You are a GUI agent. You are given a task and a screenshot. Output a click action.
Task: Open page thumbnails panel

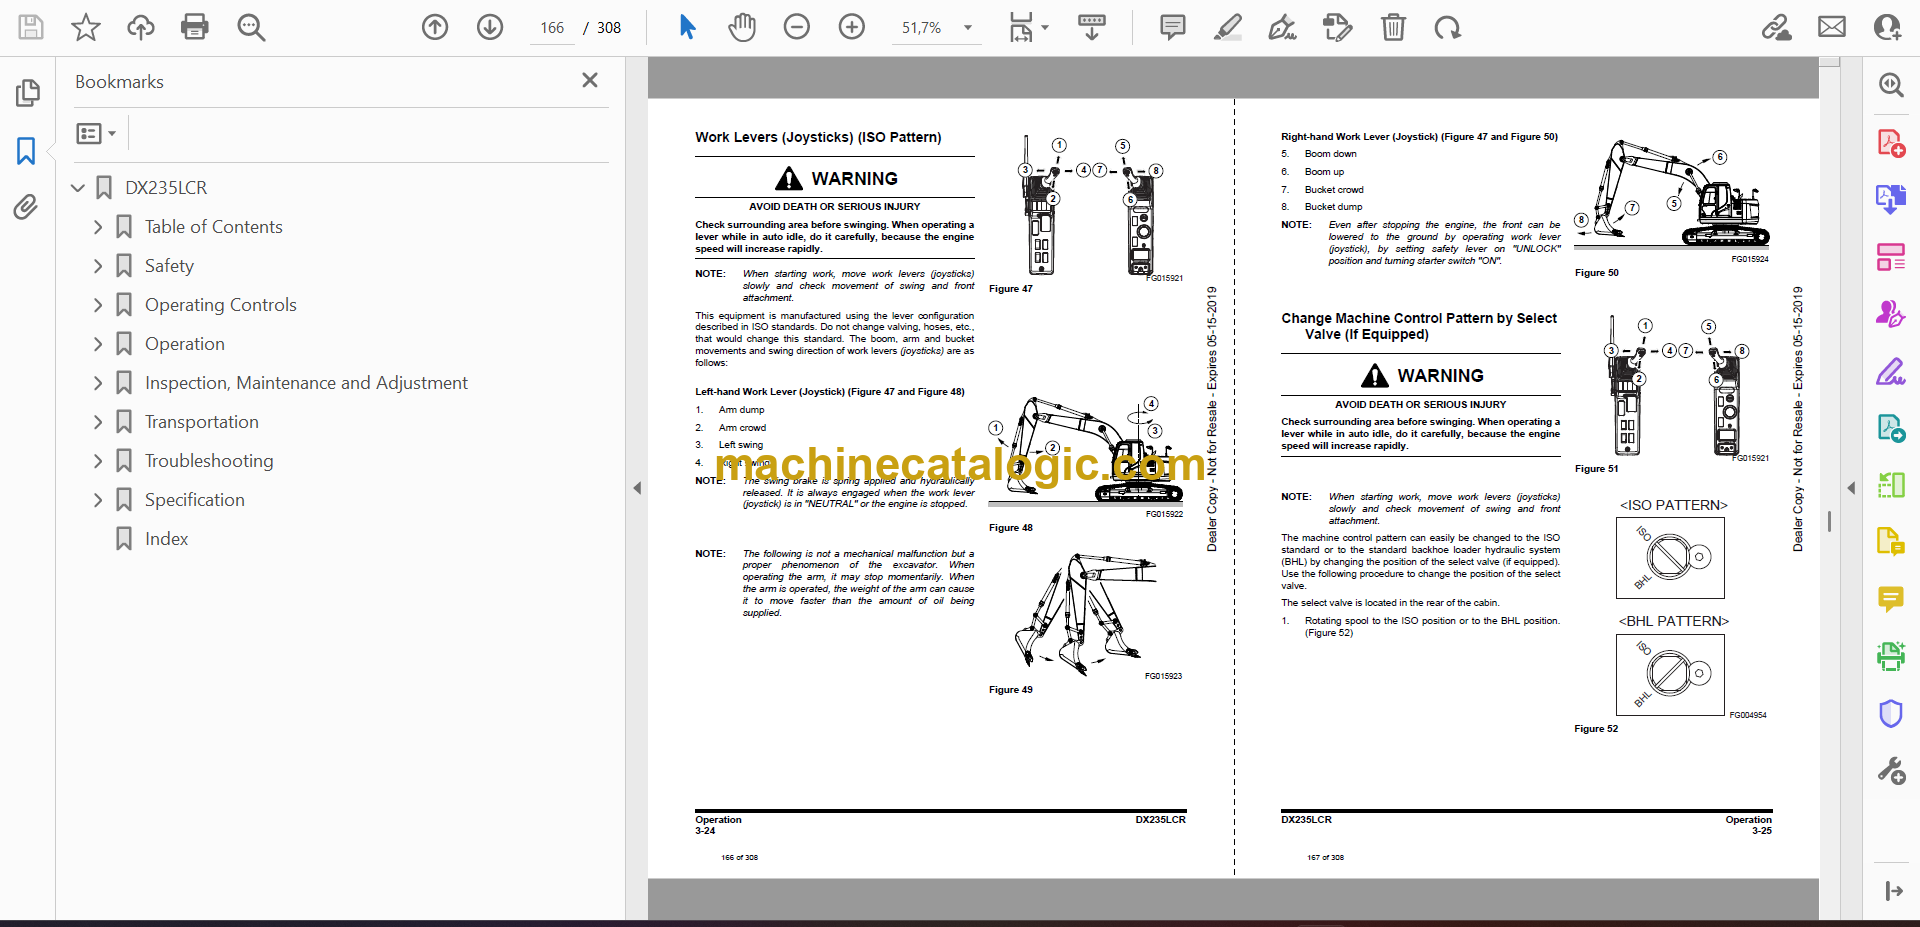click(27, 93)
